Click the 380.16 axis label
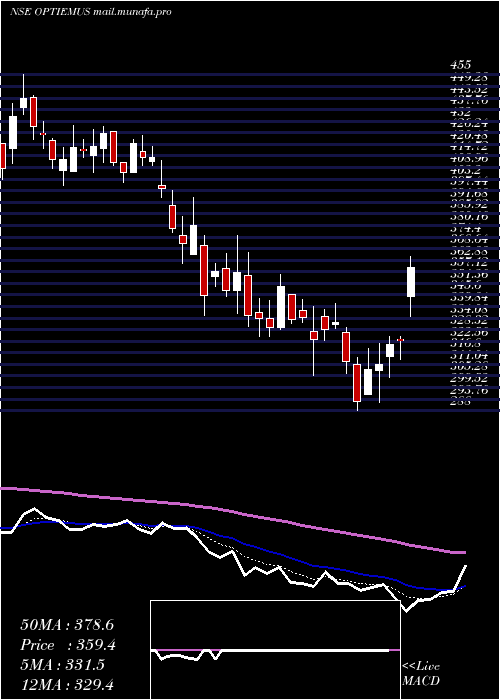The height and width of the screenshot is (700, 500). click(469, 217)
